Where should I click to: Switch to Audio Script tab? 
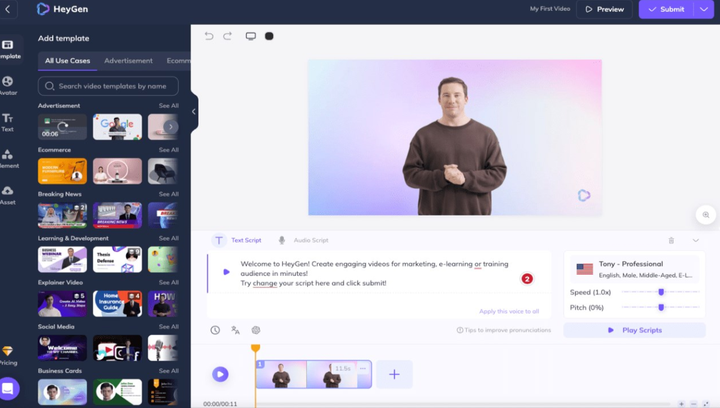coord(304,240)
